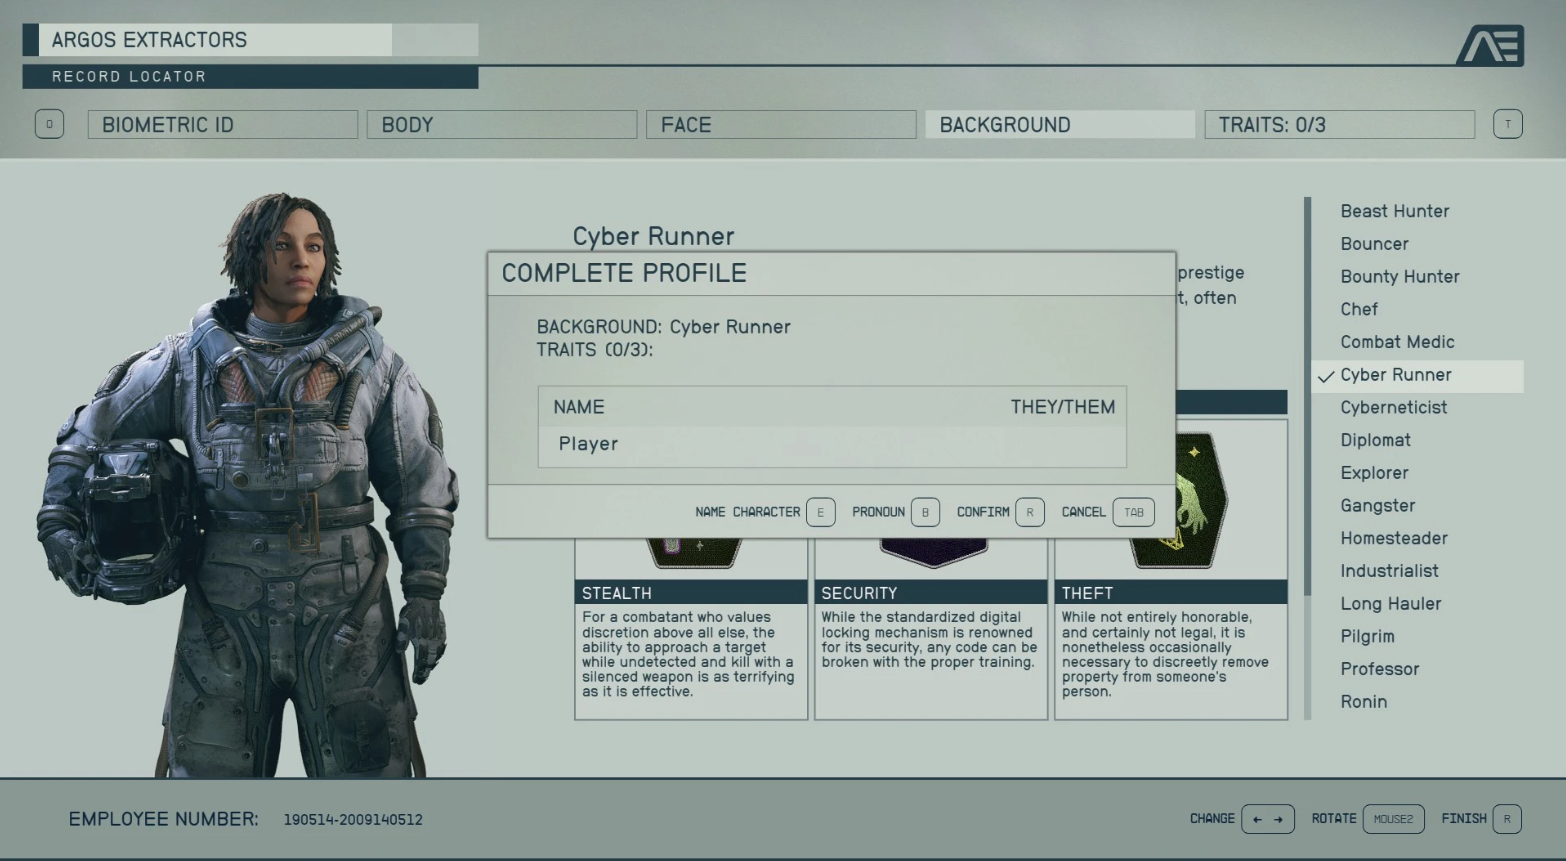Screen dimensions: 1566x861
Task: Select Long Hauler background
Action: 1390,604
